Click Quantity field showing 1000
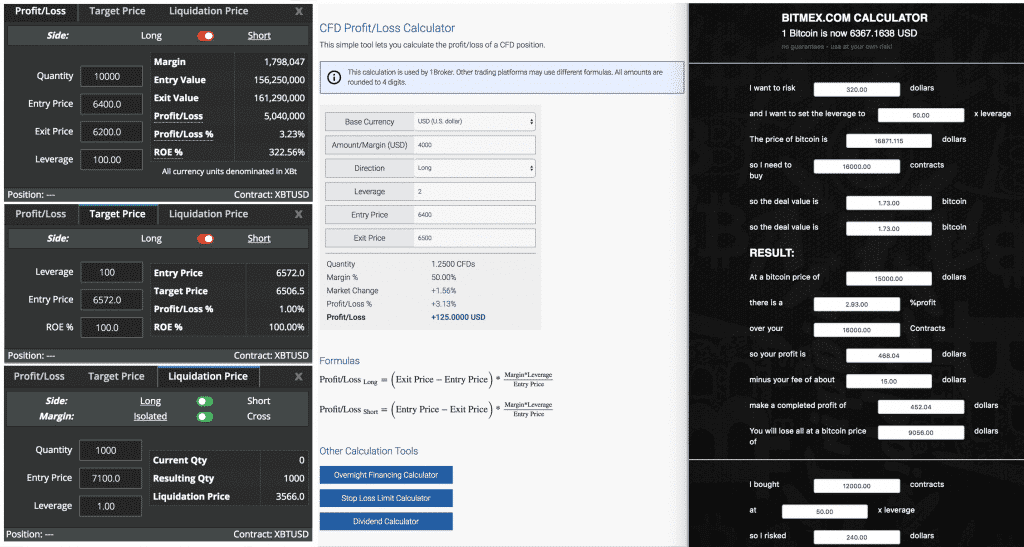 [110, 450]
